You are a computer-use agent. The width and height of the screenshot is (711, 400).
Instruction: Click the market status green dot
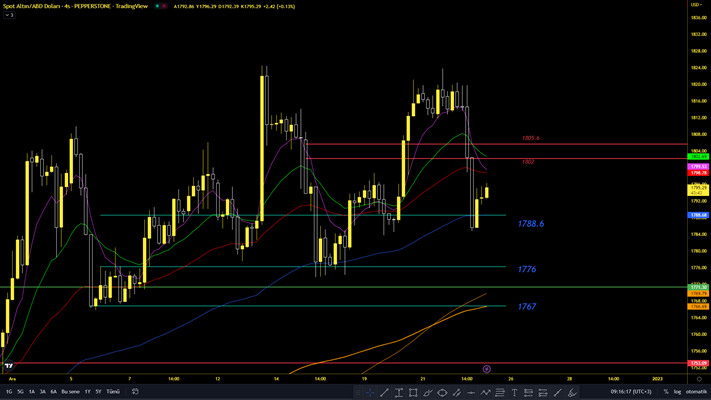[157, 6]
